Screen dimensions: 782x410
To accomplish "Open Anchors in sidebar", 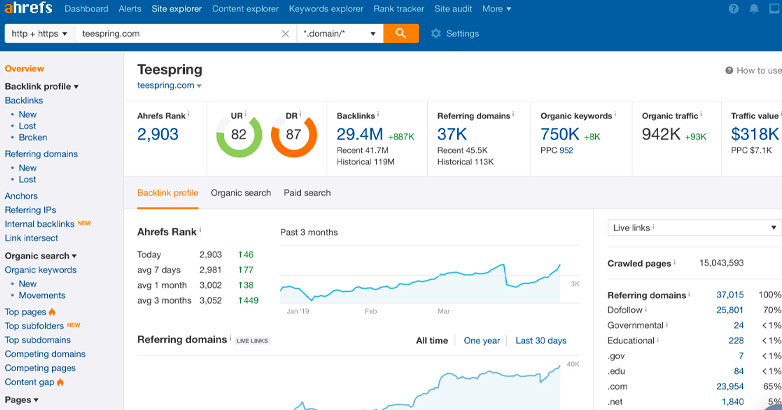I will [x=21, y=196].
